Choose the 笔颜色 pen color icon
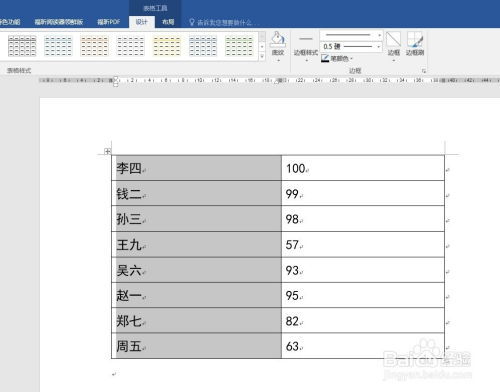Viewport: 500px width, 392px height. tap(325, 58)
